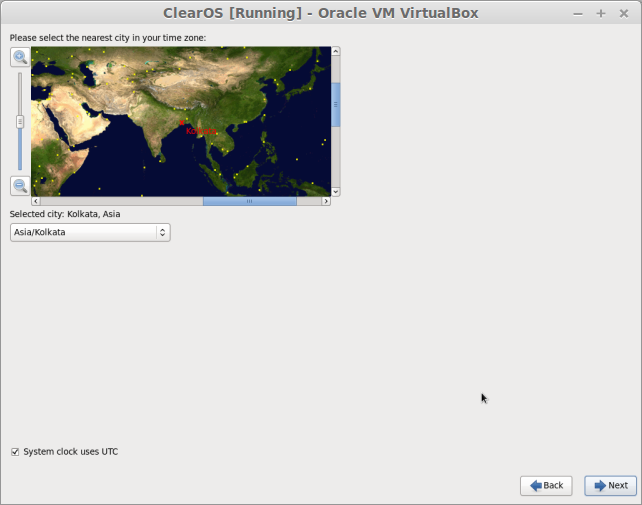Open the Asia/Kolkata time zone dropdown
This screenshot has height=505, width=642.
pyautogui.click(x=90, y=232)
